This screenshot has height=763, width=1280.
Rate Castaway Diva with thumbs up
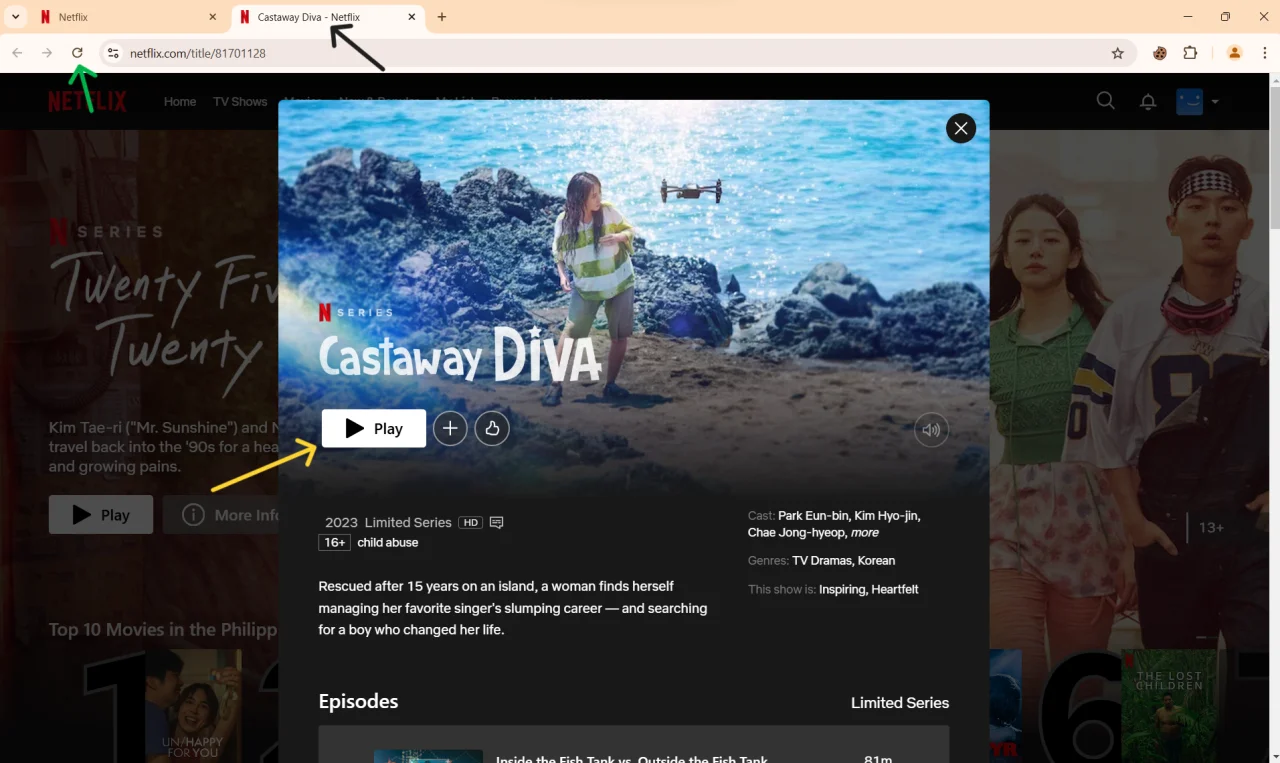[492, 429]
